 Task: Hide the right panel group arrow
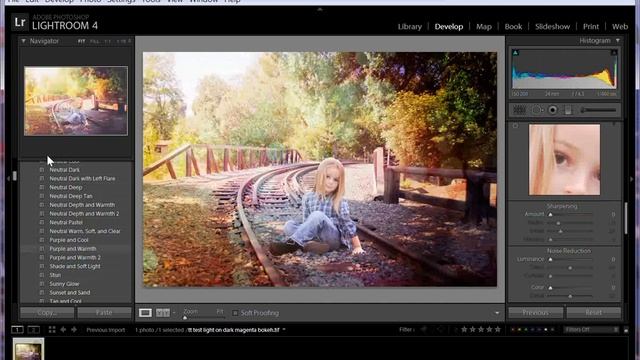tap(632, 178)
